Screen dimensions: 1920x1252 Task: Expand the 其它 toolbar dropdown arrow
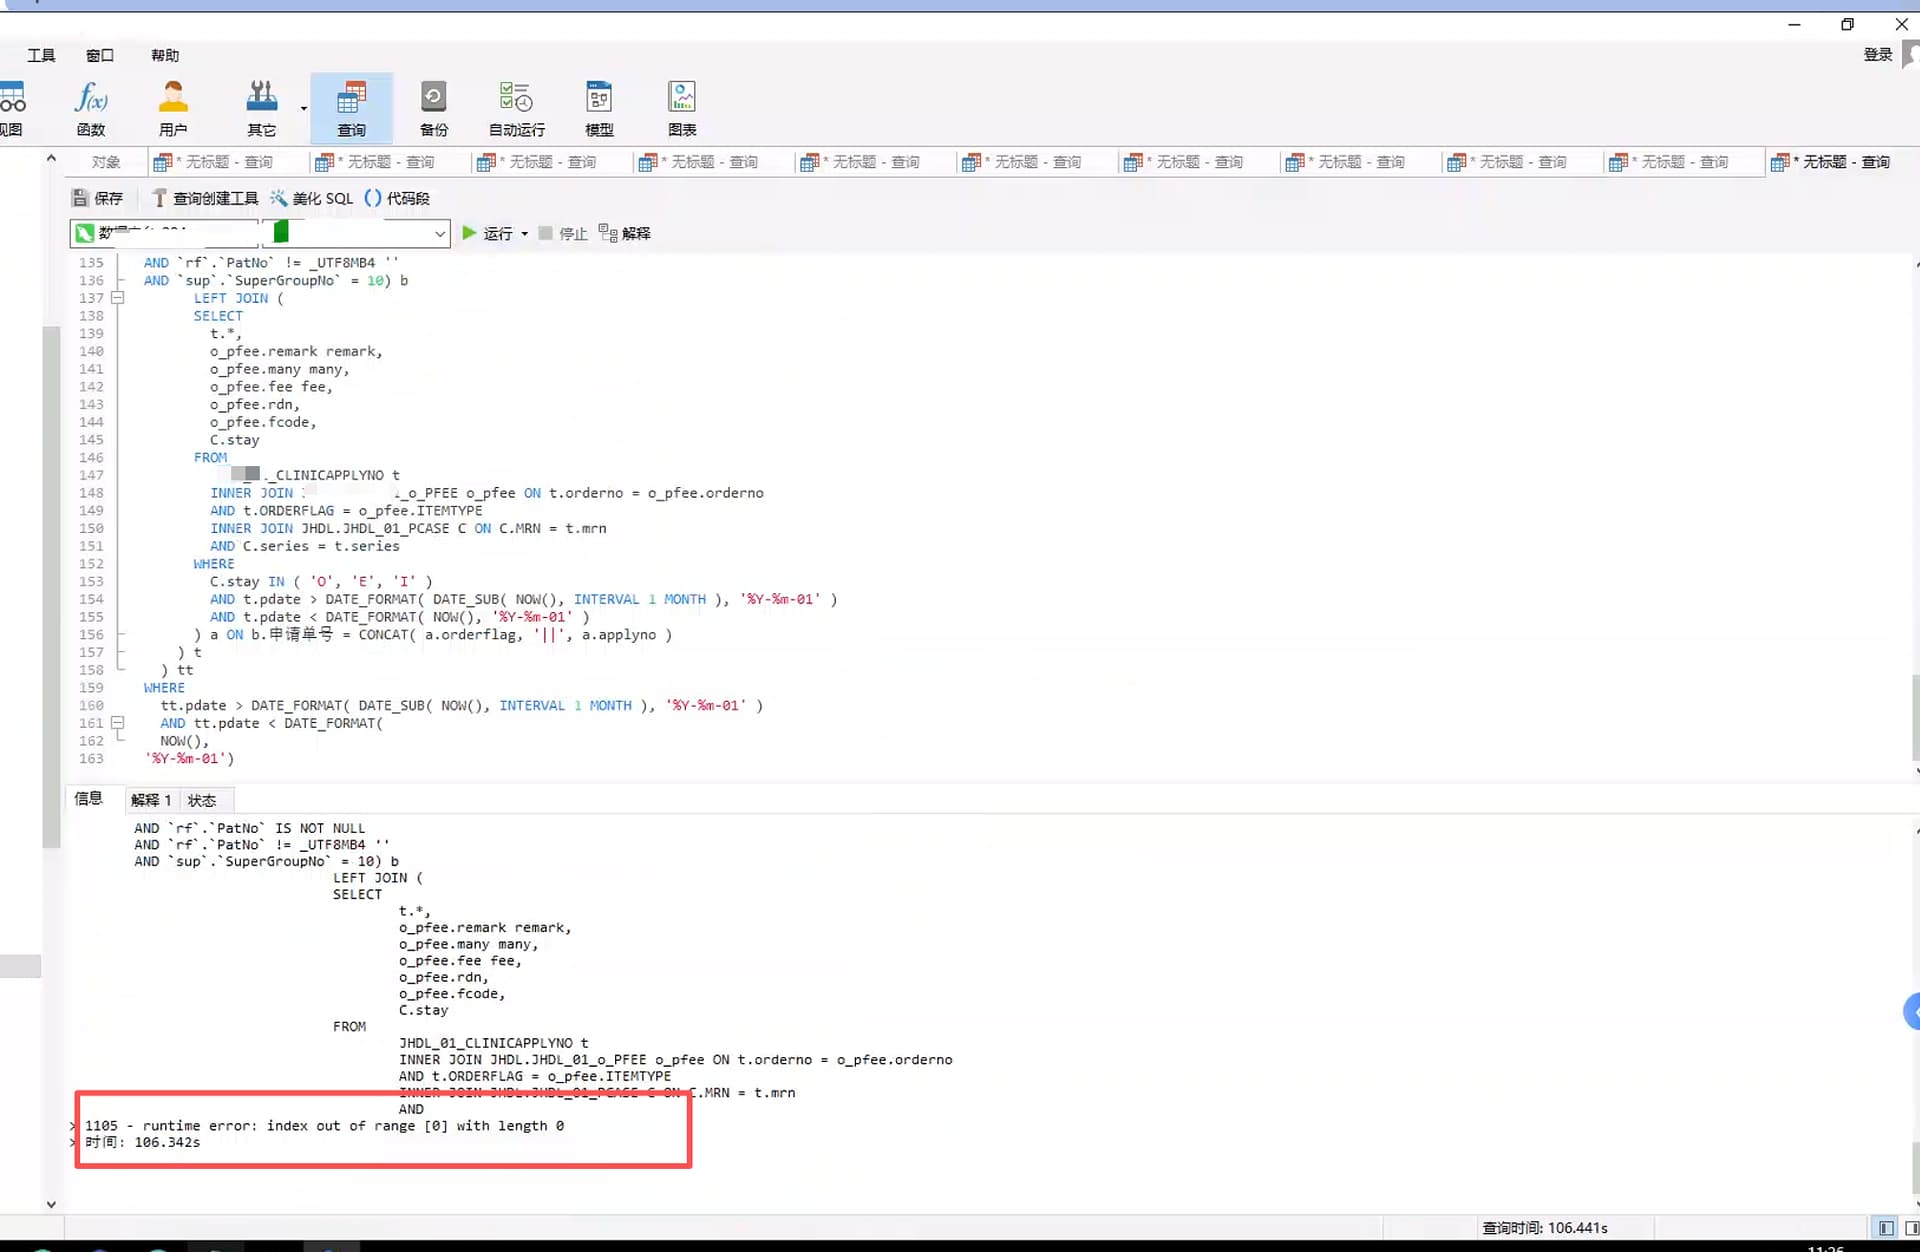tap(303, 108)
